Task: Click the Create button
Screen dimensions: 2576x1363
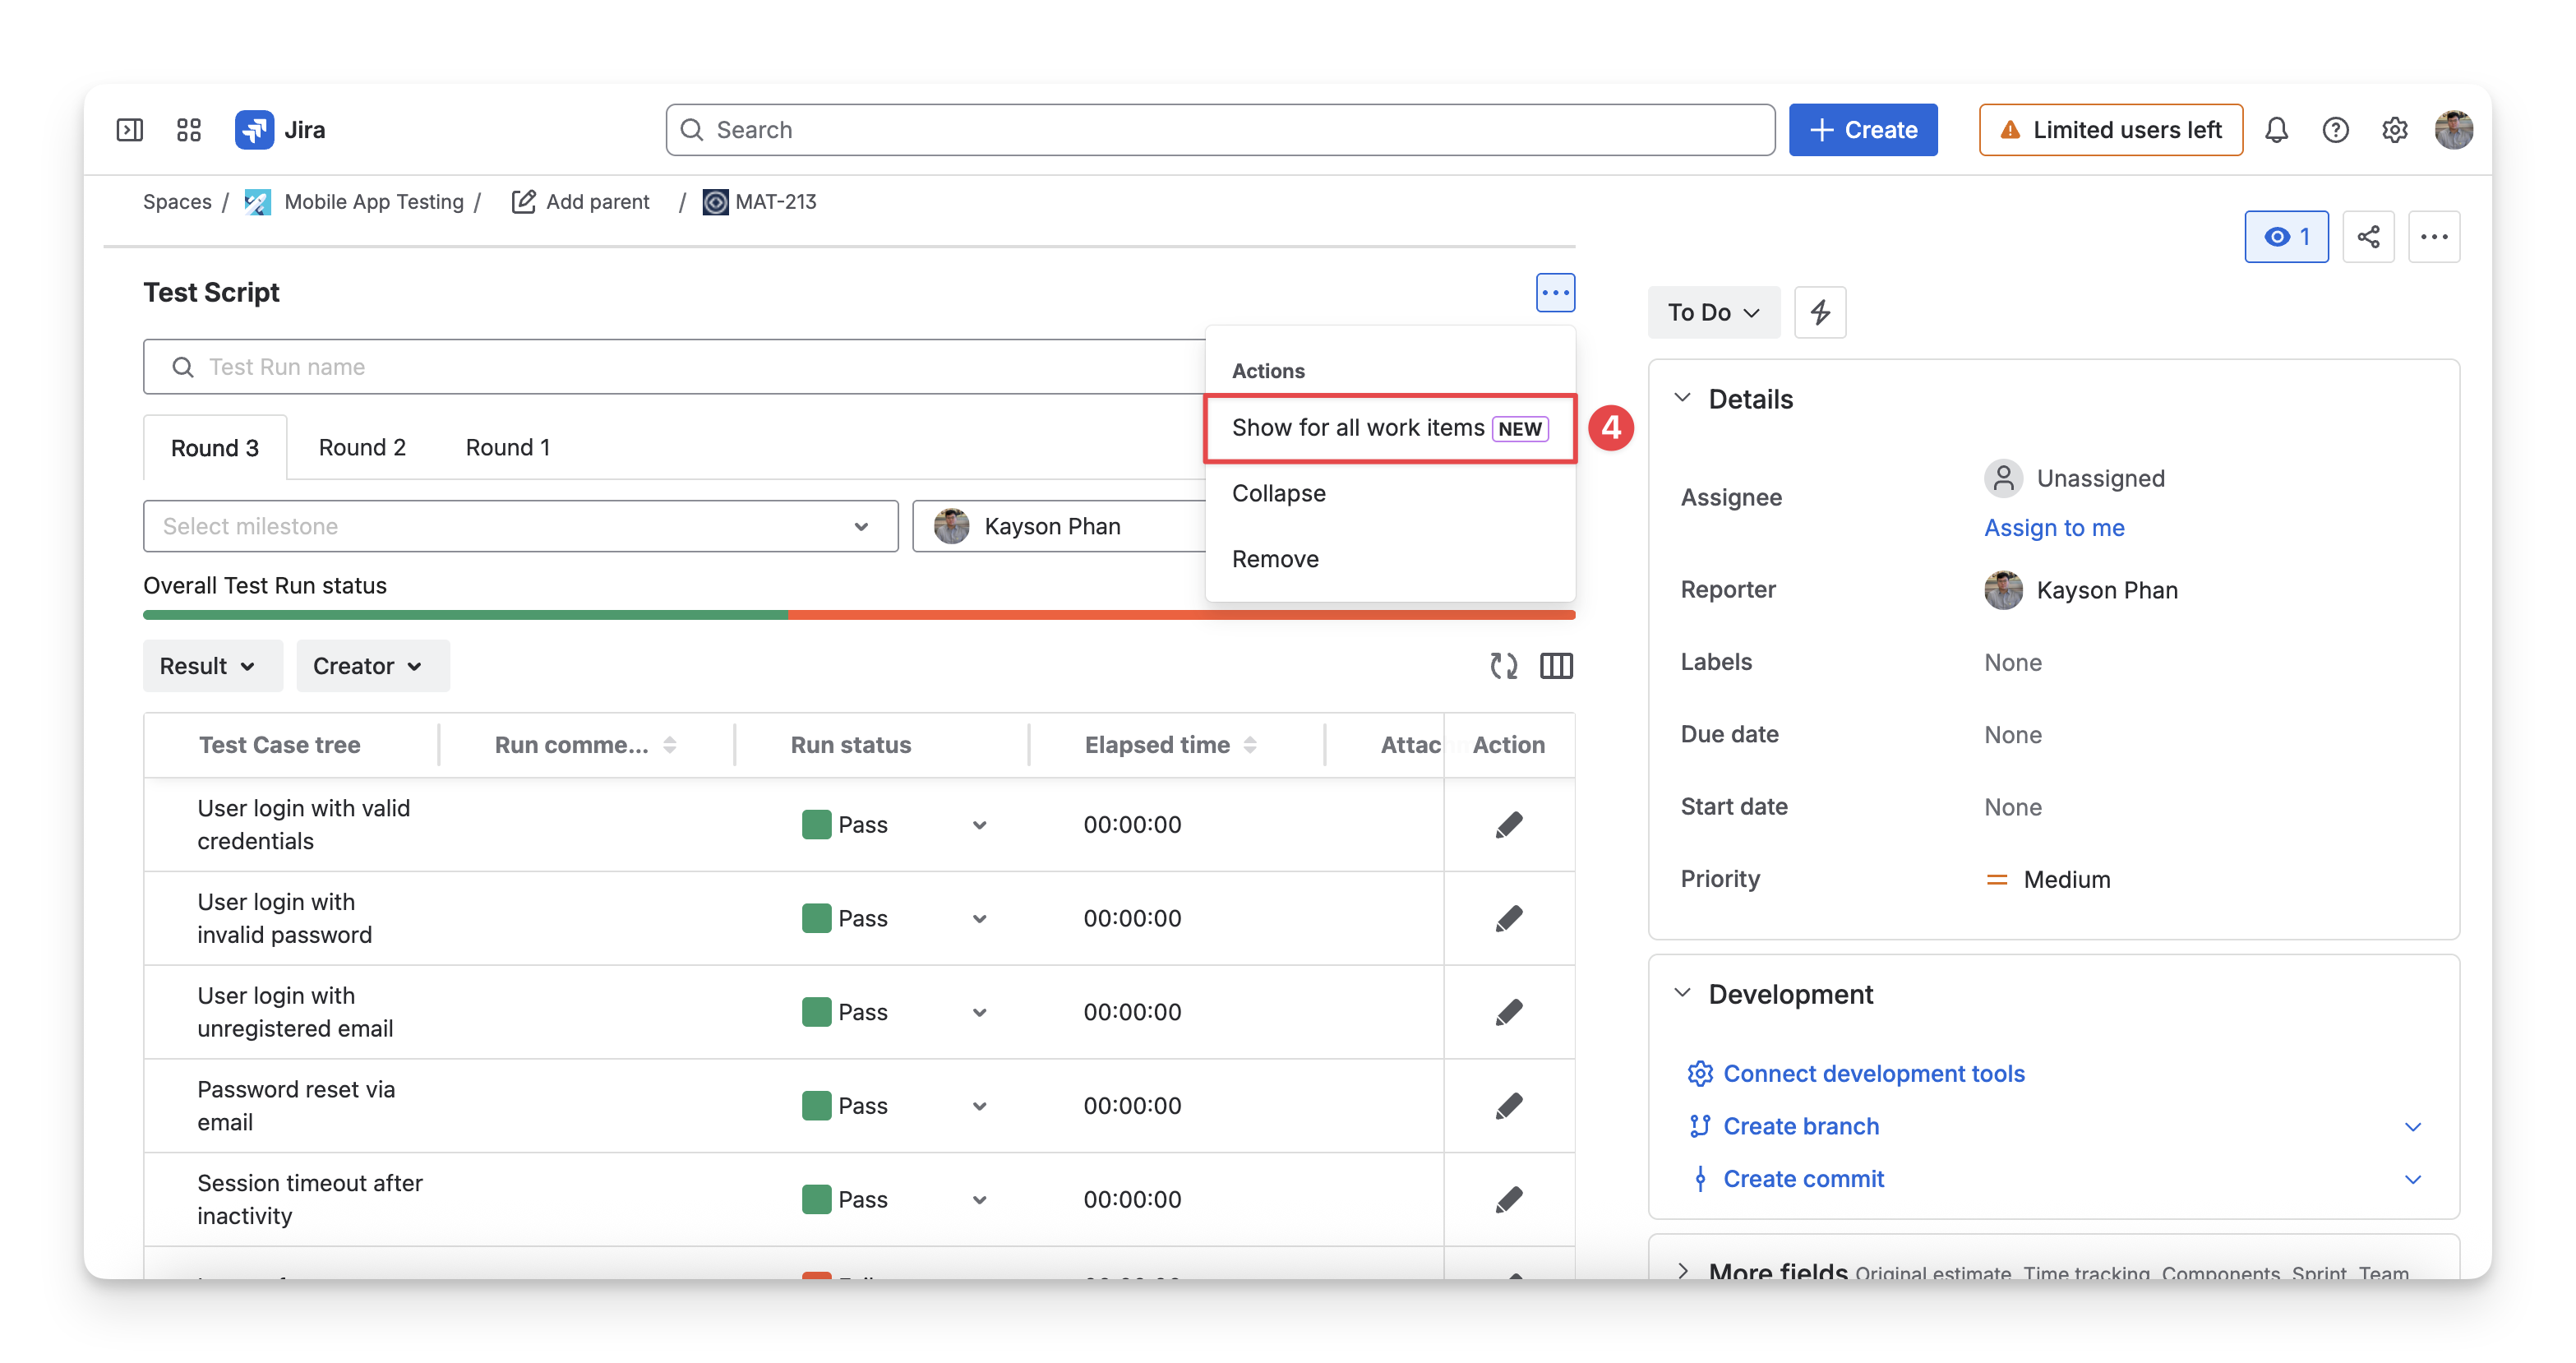Action: (x=1863, y=130)
